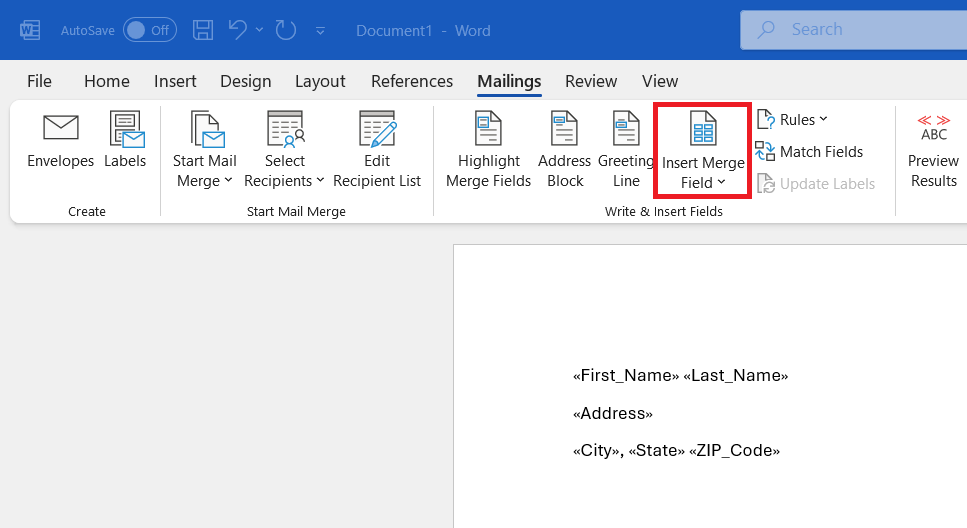967x528 pixels.
Task: Click the Rules icon
Action: tap(765, 119)
